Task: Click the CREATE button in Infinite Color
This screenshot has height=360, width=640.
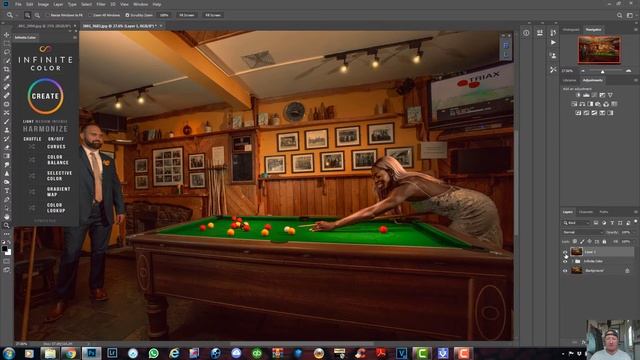Action: (45, 96)
